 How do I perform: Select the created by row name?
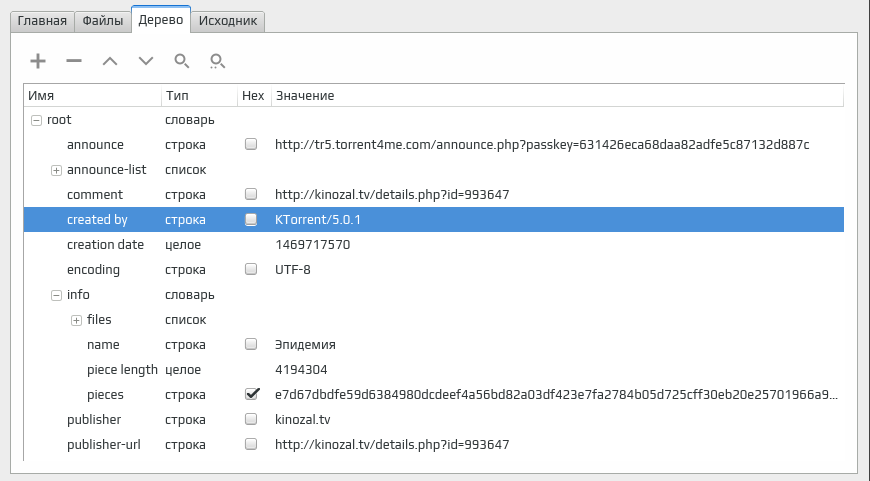97,220
